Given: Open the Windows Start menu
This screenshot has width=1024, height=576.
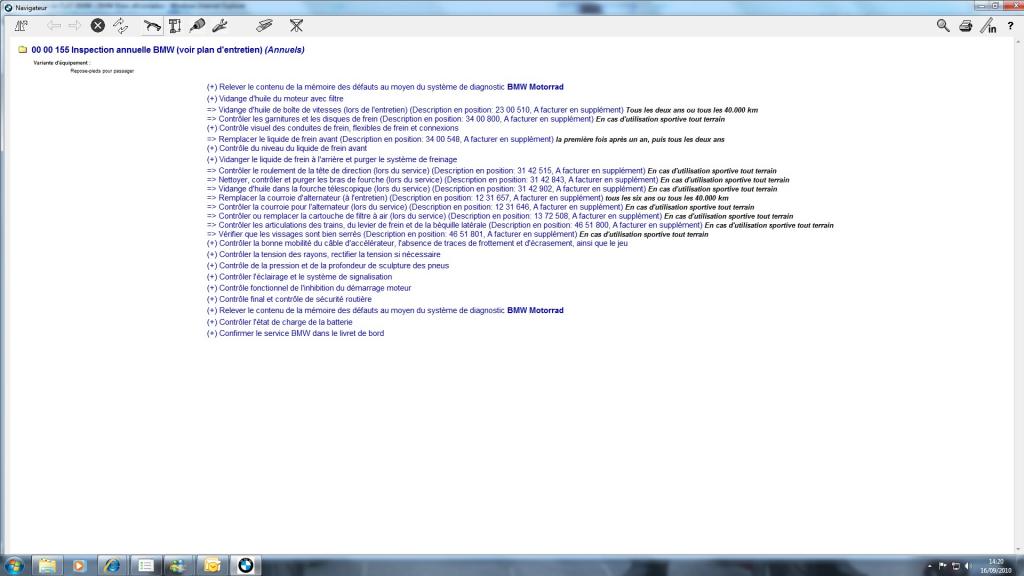Looking at the screenshot, I should click(x=14, y=566).
